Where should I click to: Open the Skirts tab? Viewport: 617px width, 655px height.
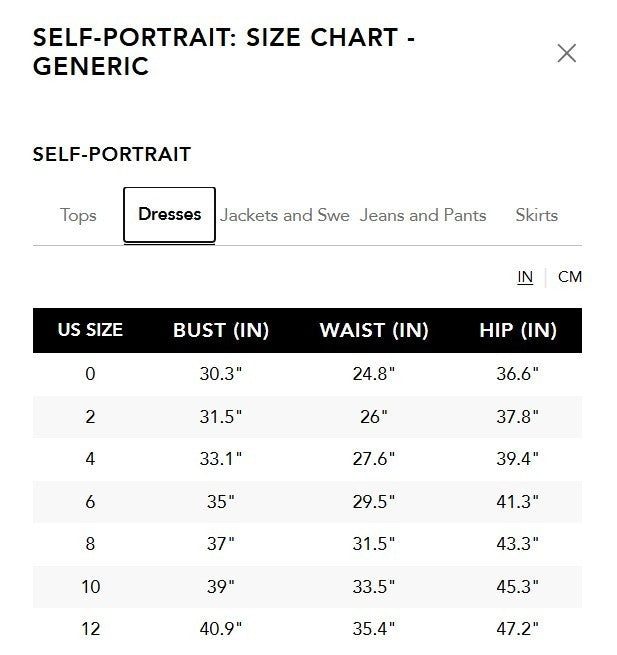click(536, 215)
